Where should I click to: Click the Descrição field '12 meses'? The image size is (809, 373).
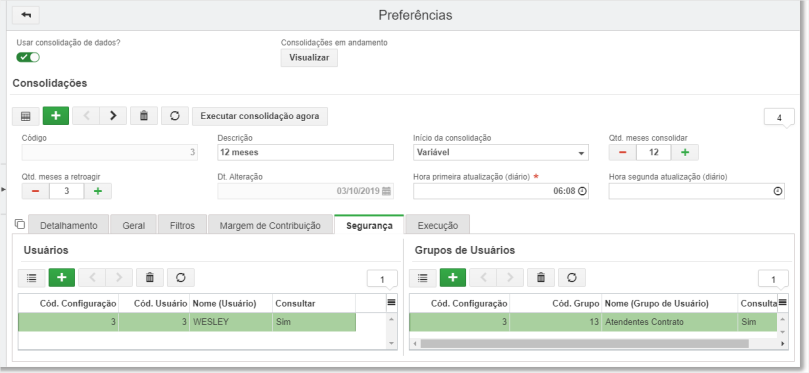coord(305,153)
